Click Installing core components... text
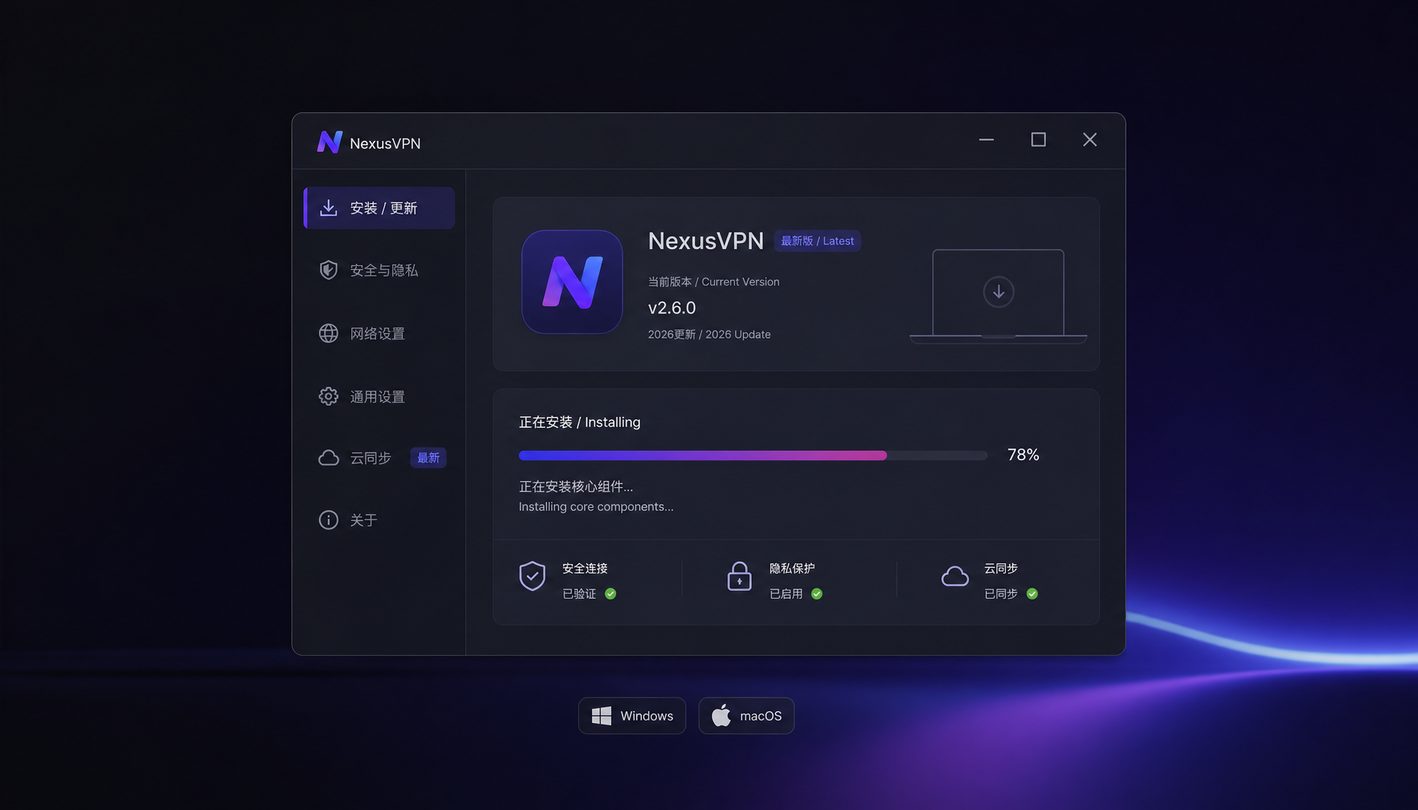This screenshot has width=1418, height=810. (596, 507)
